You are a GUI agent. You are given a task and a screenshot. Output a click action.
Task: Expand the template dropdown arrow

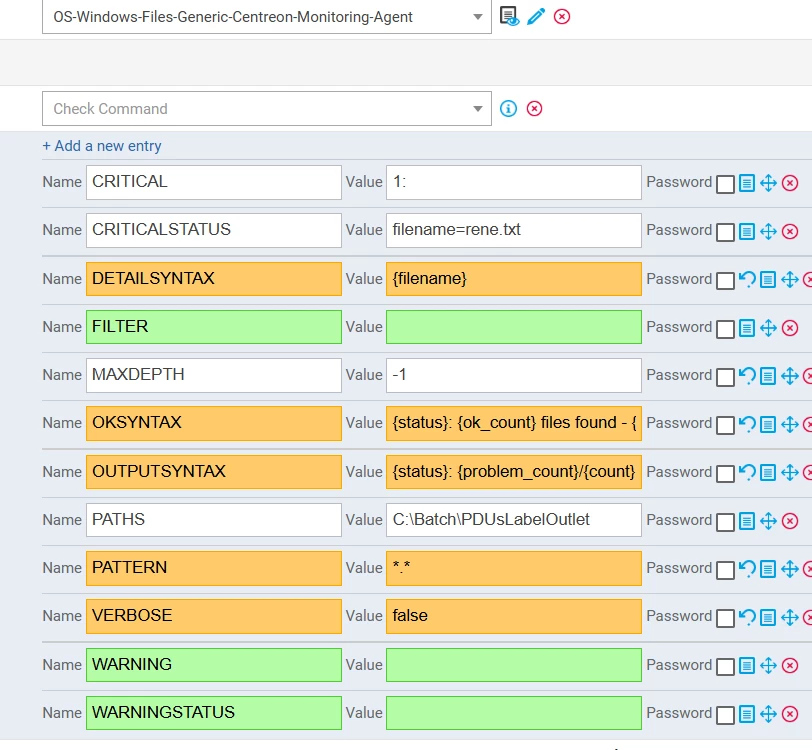coord(477,17)
